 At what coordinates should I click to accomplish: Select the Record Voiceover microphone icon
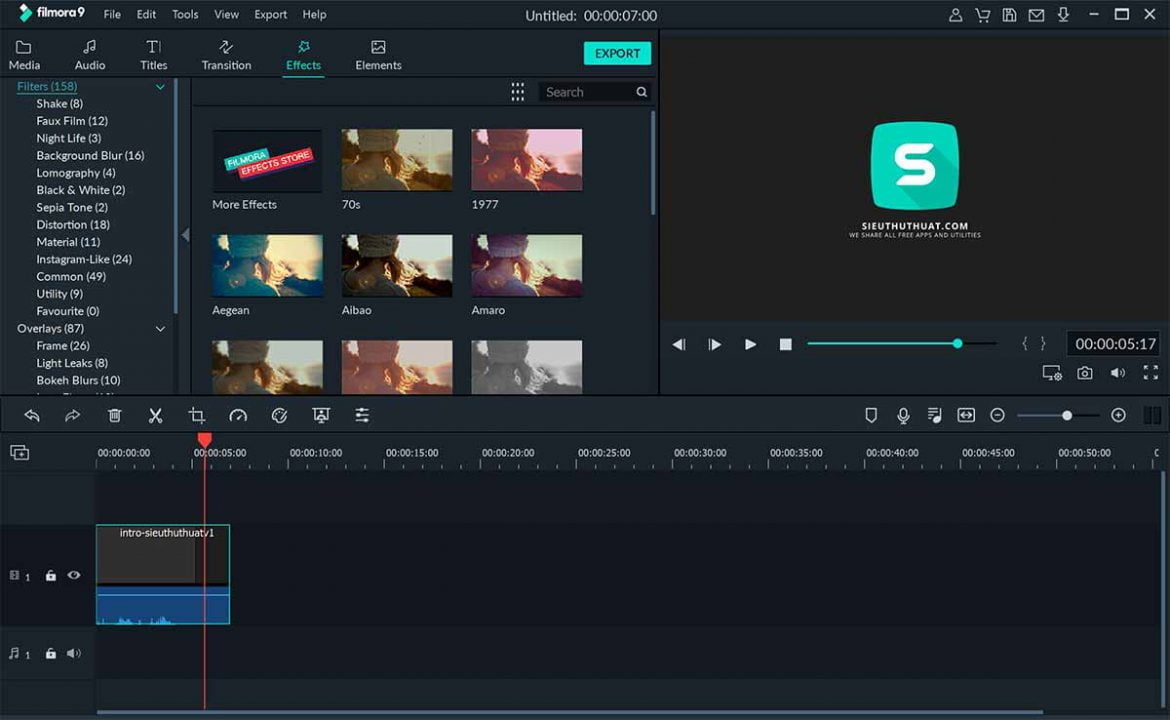pos(903,414)
